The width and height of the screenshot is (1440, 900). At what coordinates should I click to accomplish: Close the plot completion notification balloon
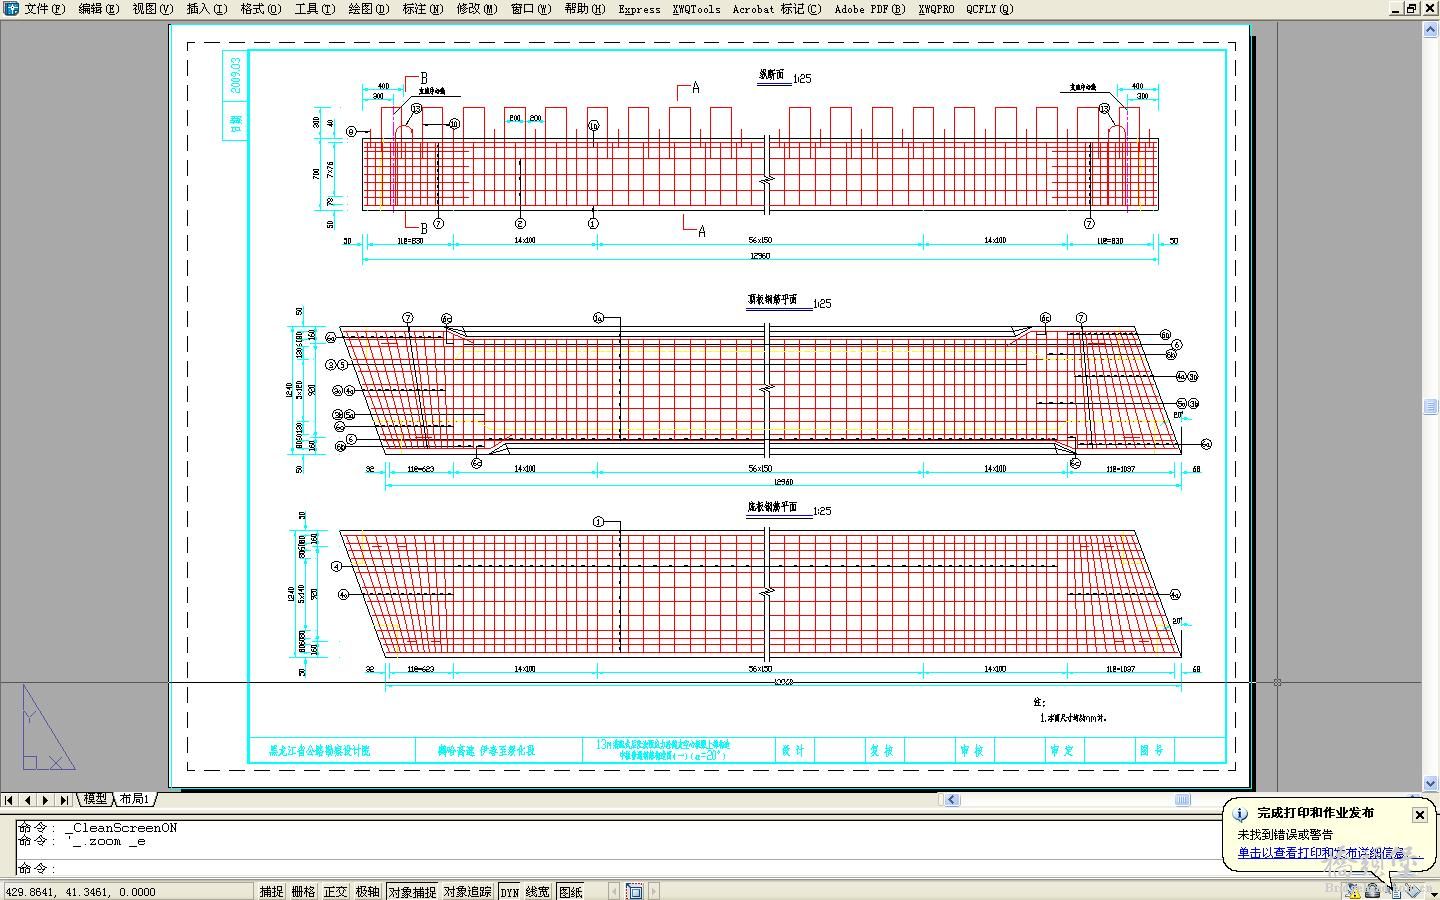pos(1419,815)
